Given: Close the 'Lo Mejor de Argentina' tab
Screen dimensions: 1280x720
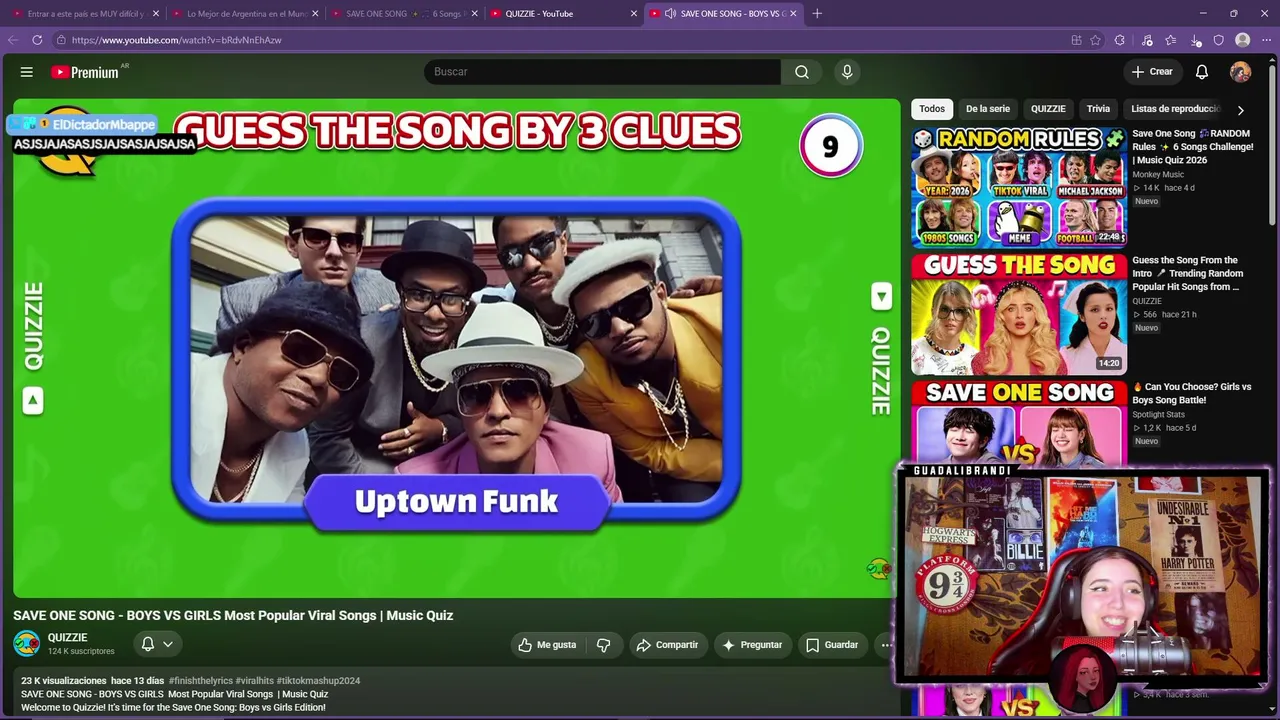Looking at the screenshot, I should tap(315, 14).
